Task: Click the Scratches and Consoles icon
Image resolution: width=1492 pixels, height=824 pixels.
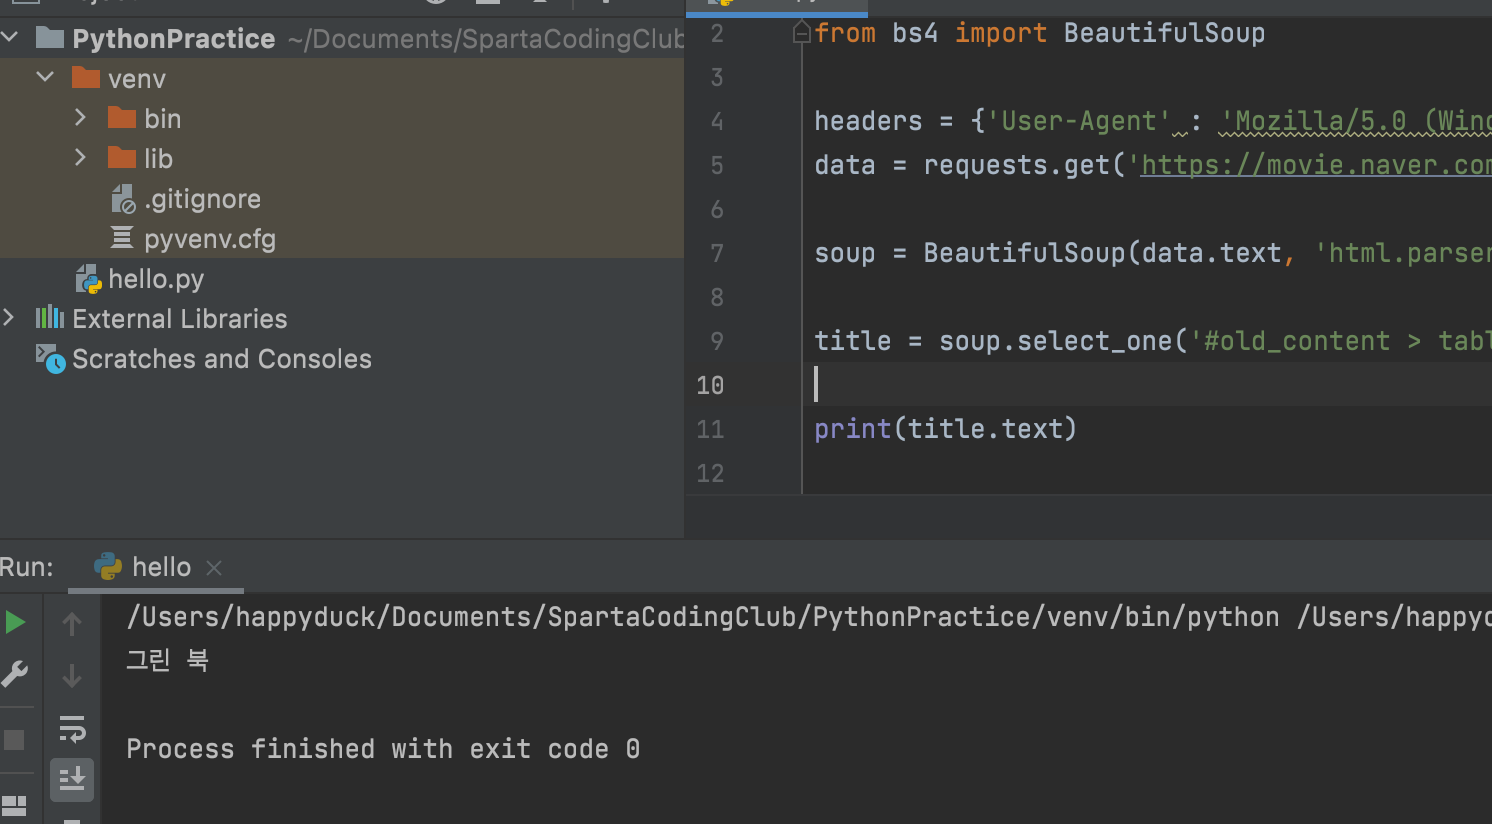Action: point(50,358)
